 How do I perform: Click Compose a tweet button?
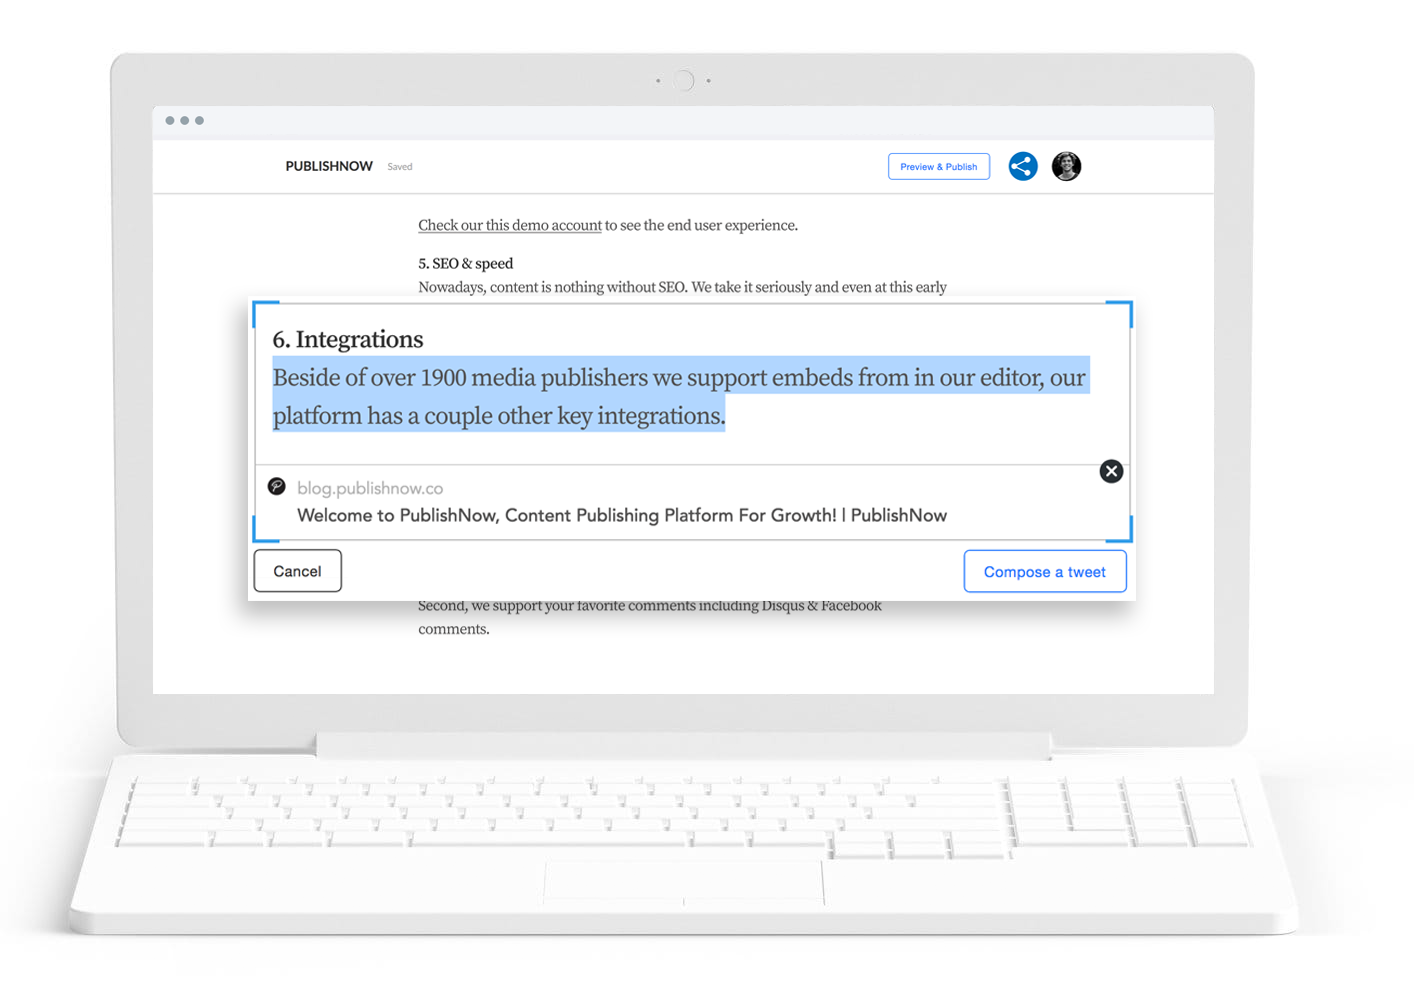(1045, 571)
